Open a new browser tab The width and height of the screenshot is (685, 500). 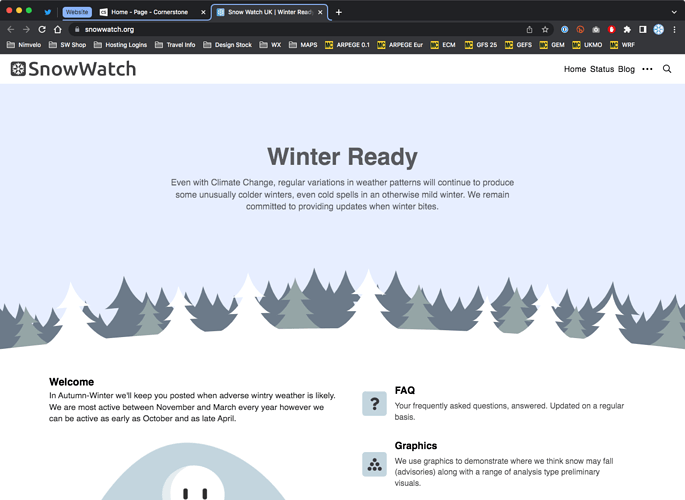339,12
